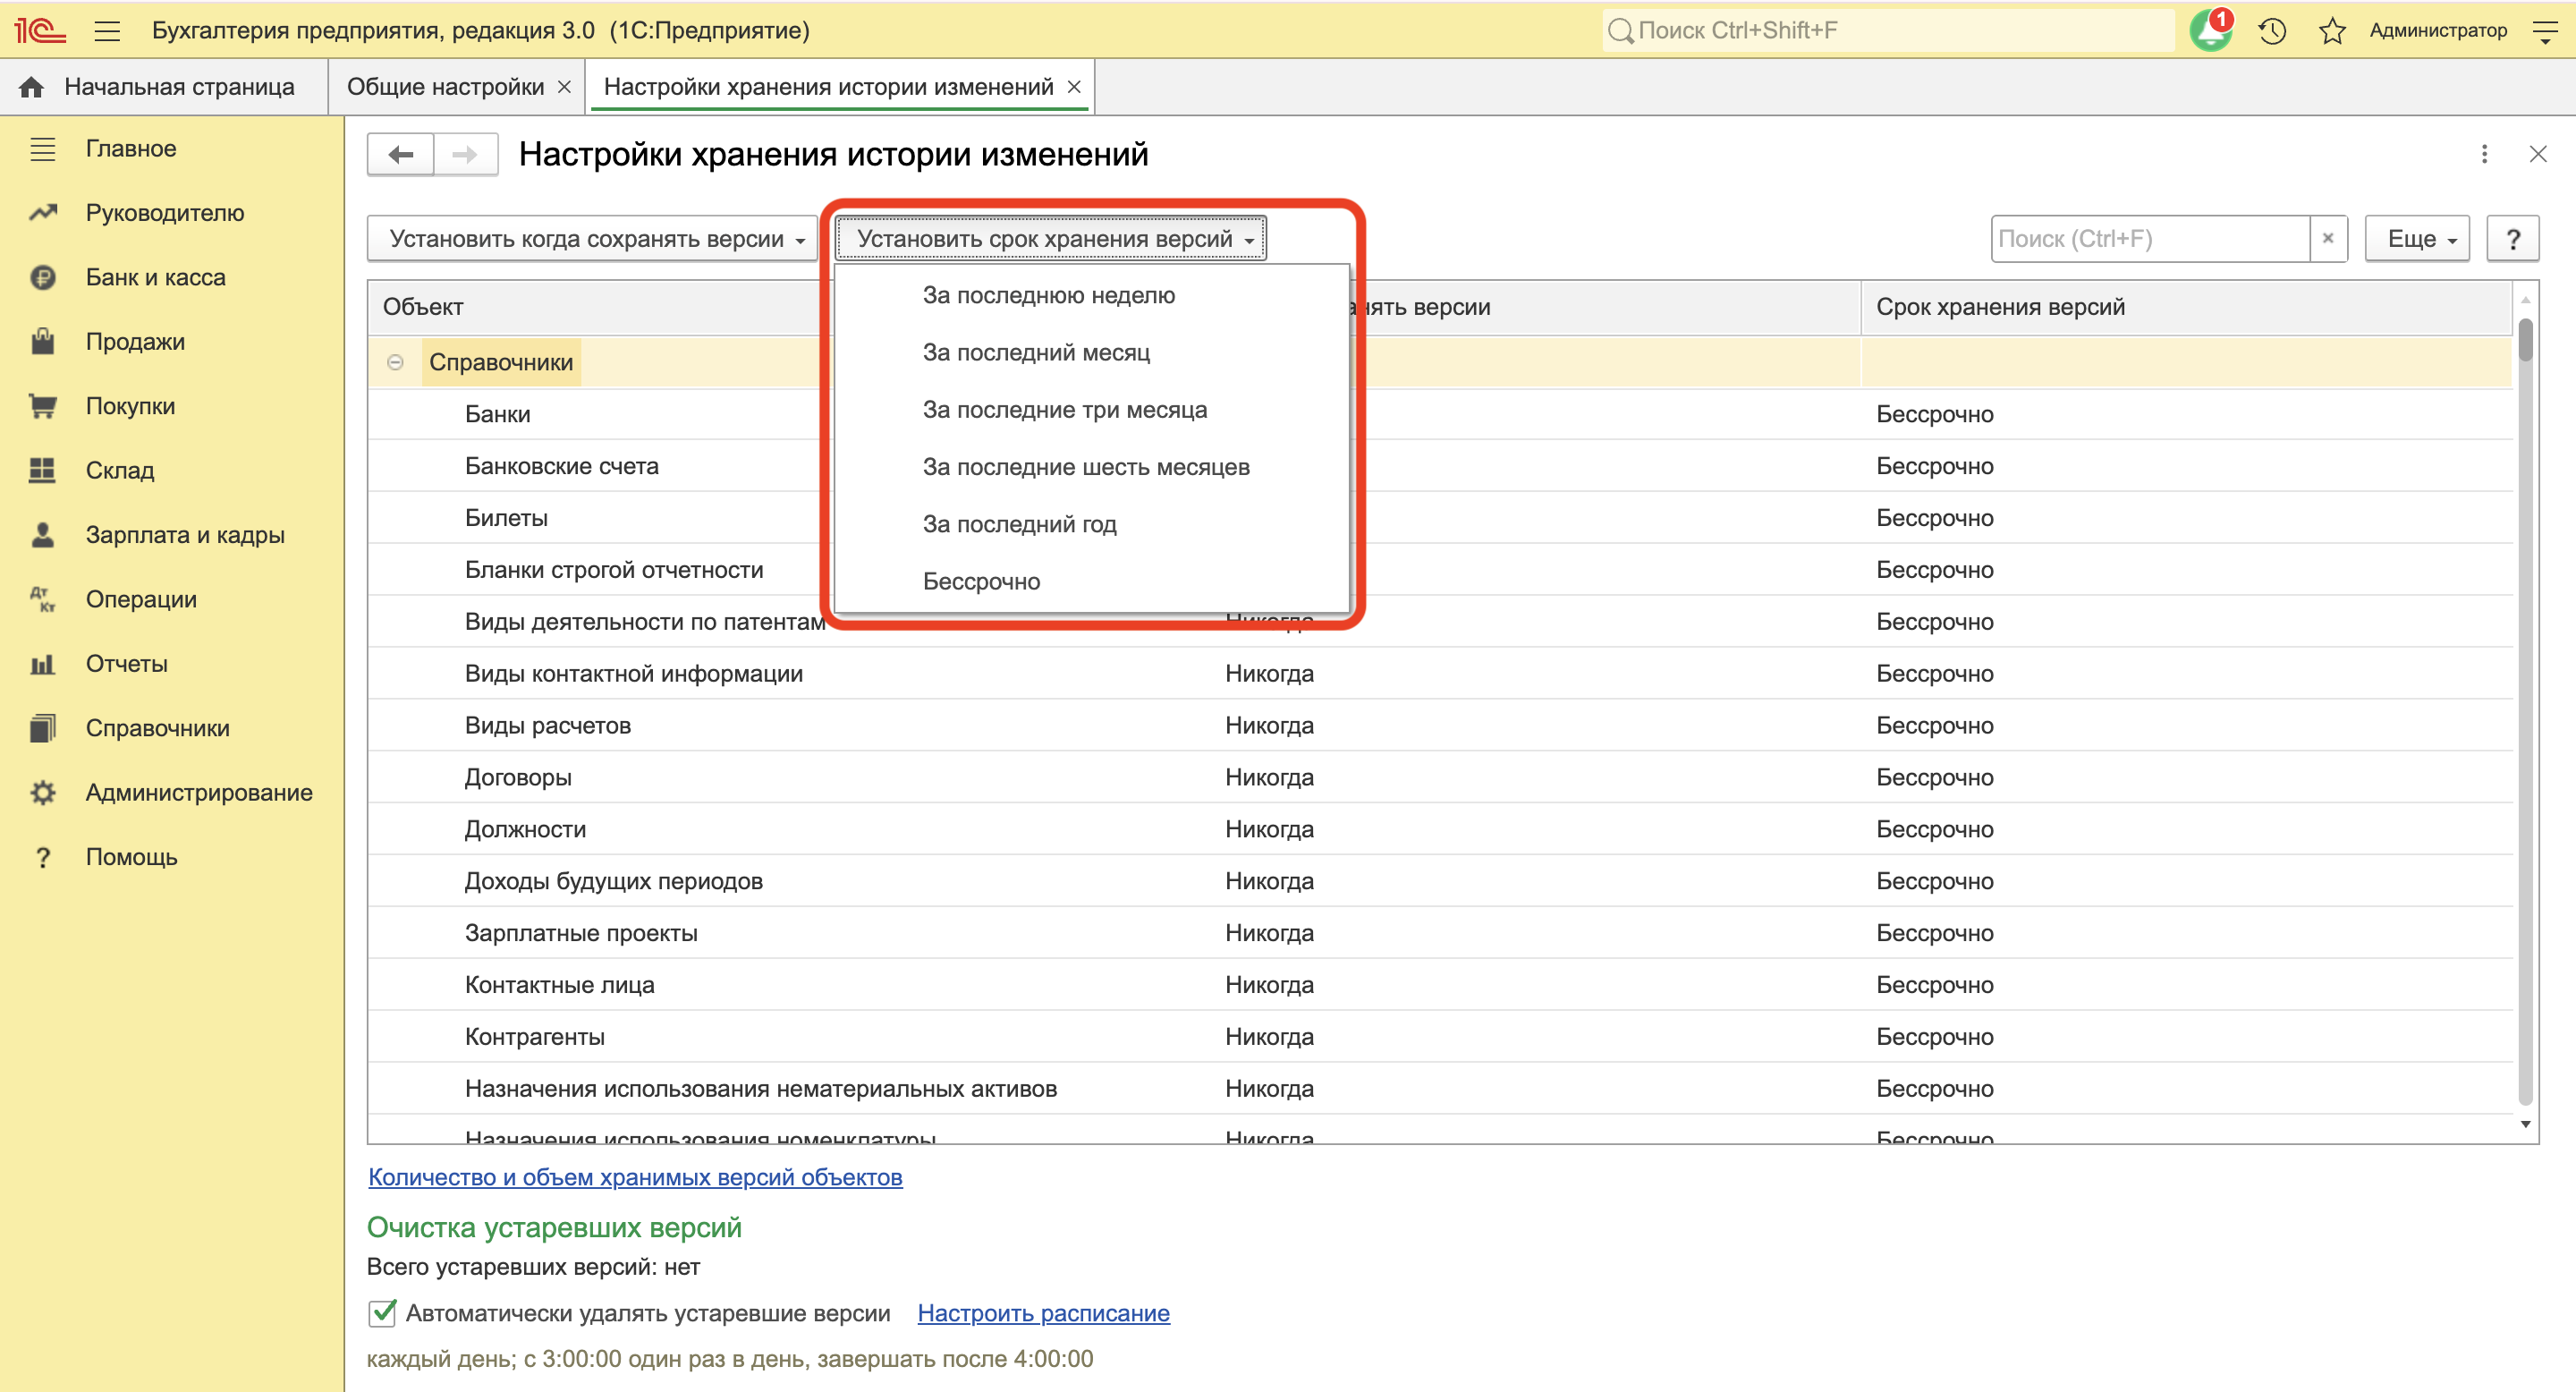Switch to Общие настройки tab

(x=445, y=87)
